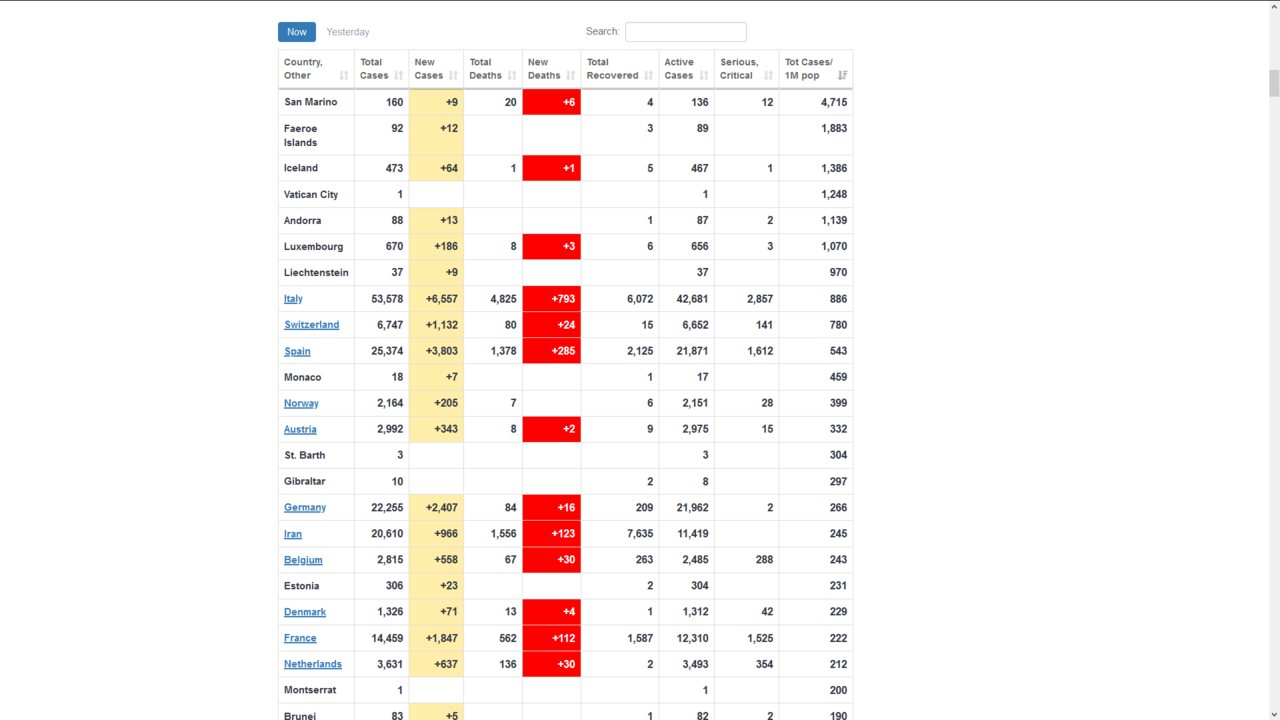This screenshot has width=1280, height=720.
Task: Open the Austria country link
Action: point(300,429)
